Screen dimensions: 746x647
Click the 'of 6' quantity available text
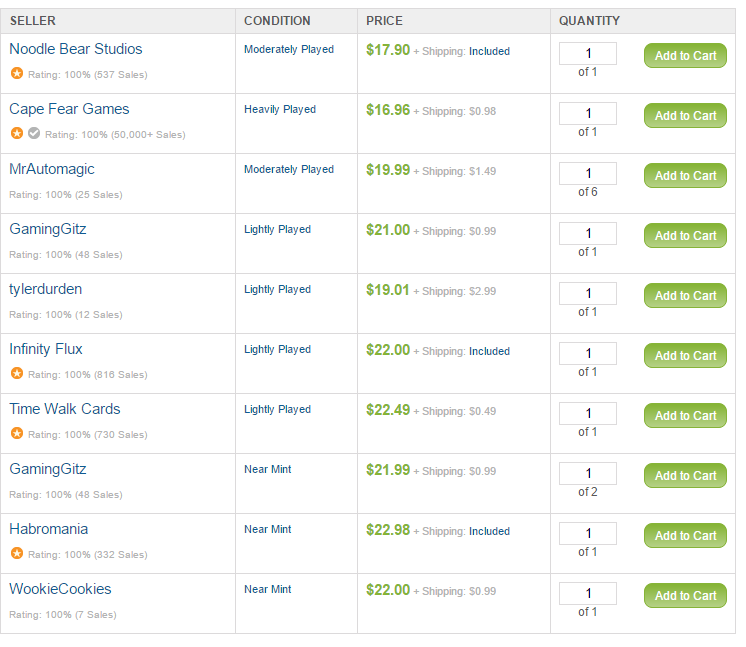588,192
